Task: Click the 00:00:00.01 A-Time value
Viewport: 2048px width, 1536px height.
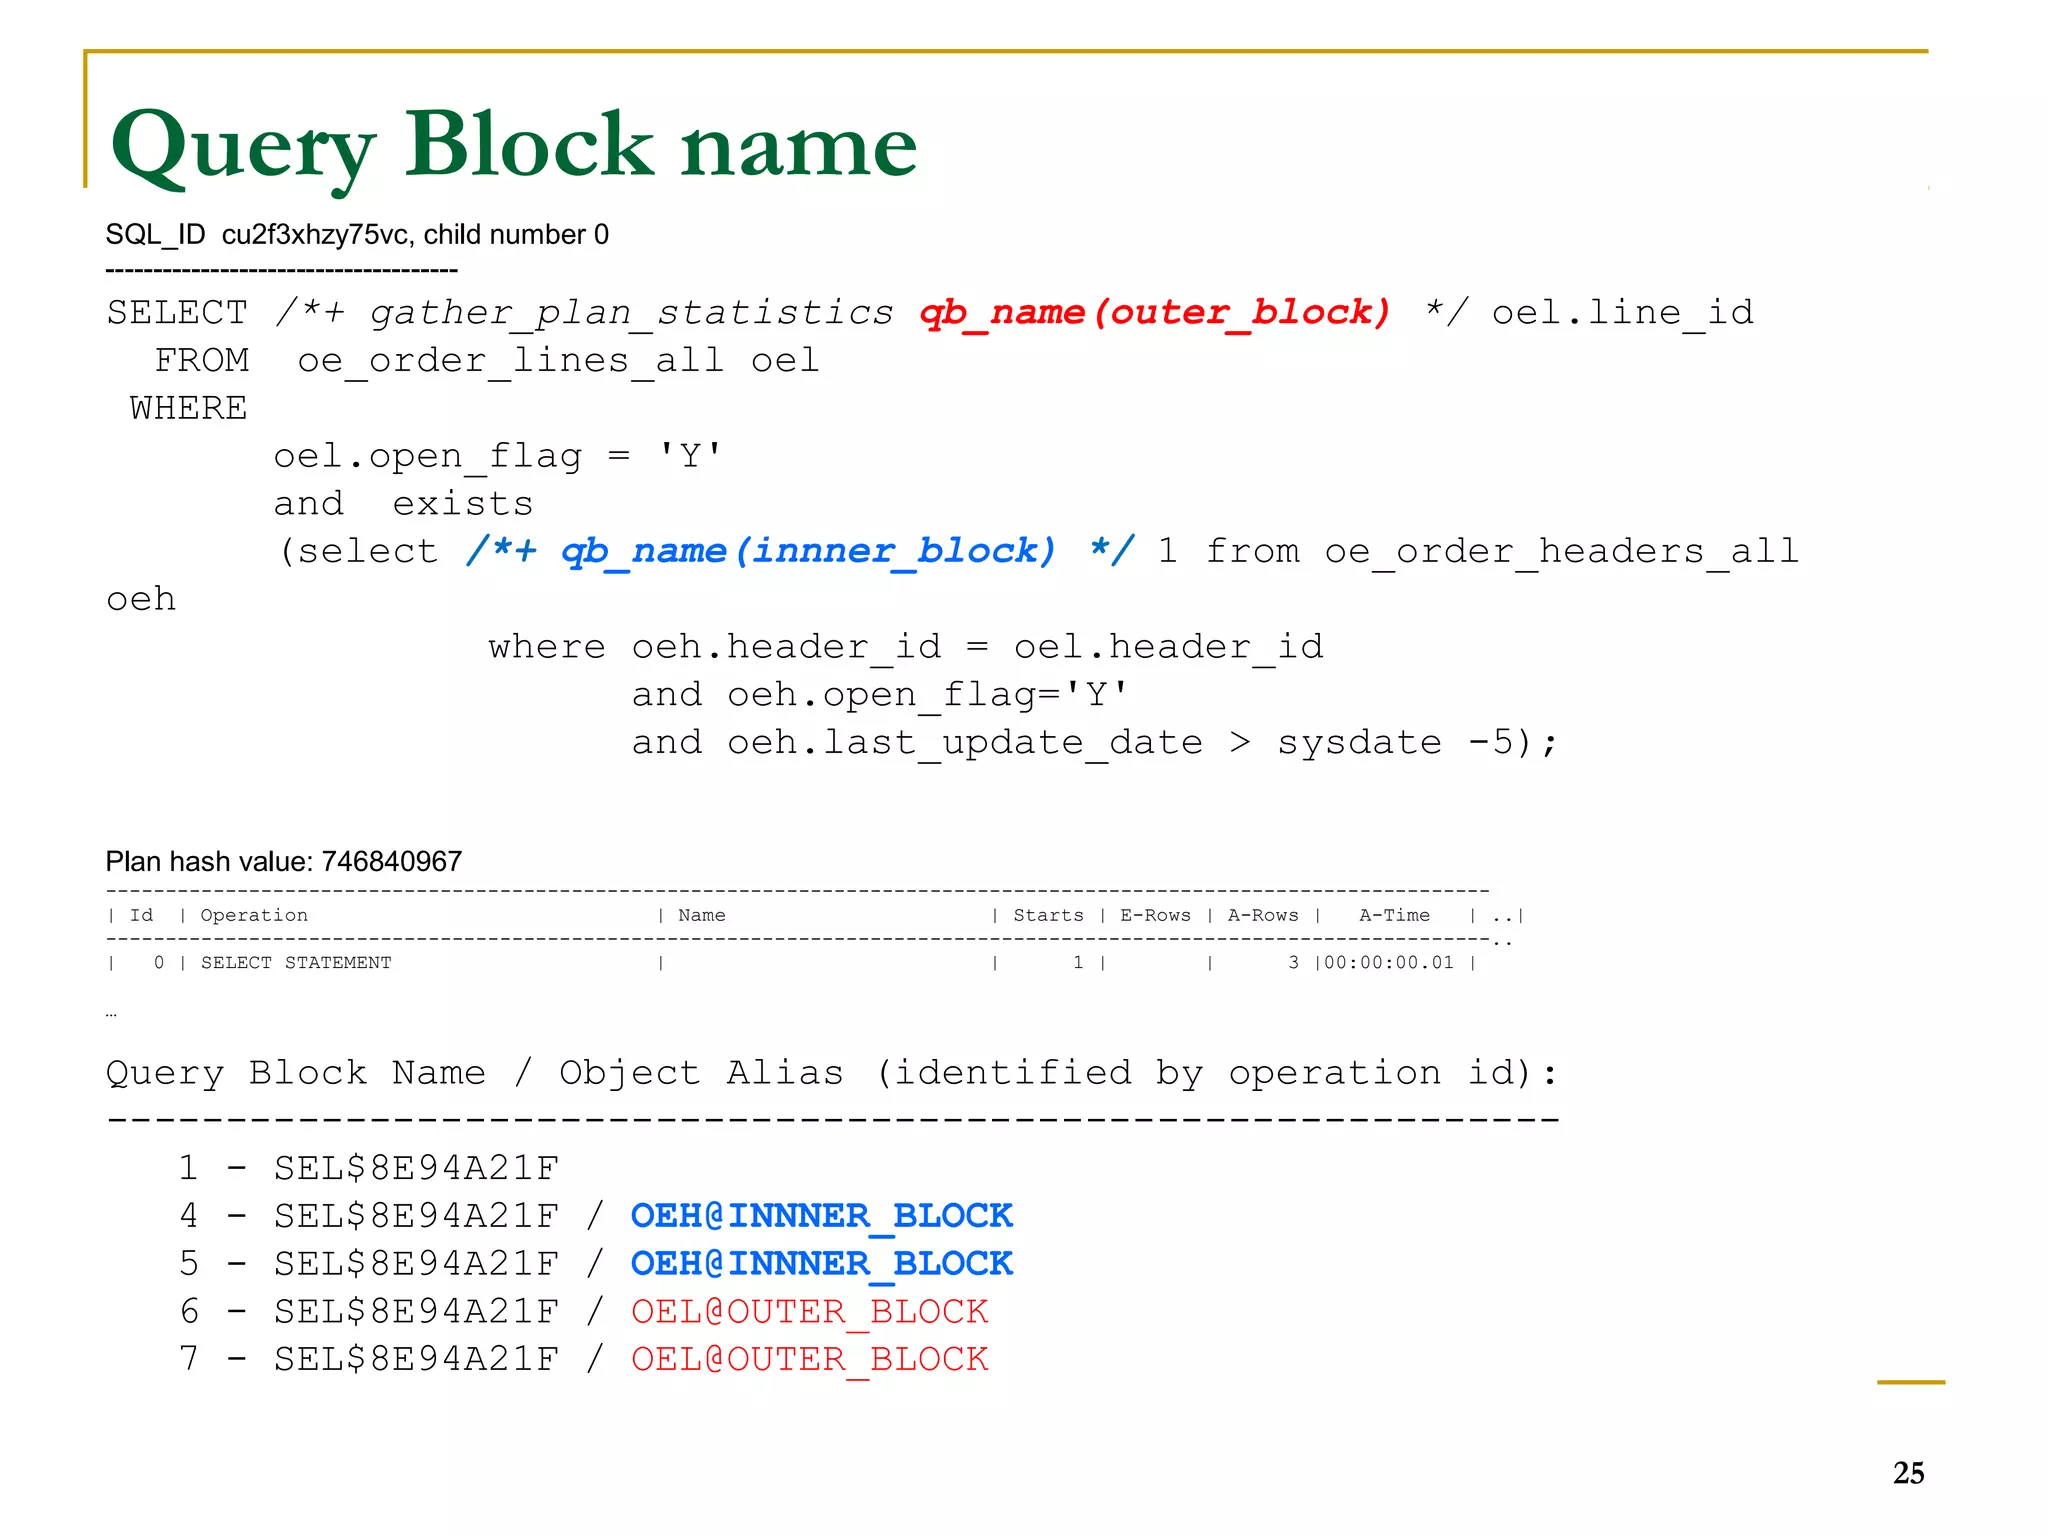Action: click(1389, 963)
